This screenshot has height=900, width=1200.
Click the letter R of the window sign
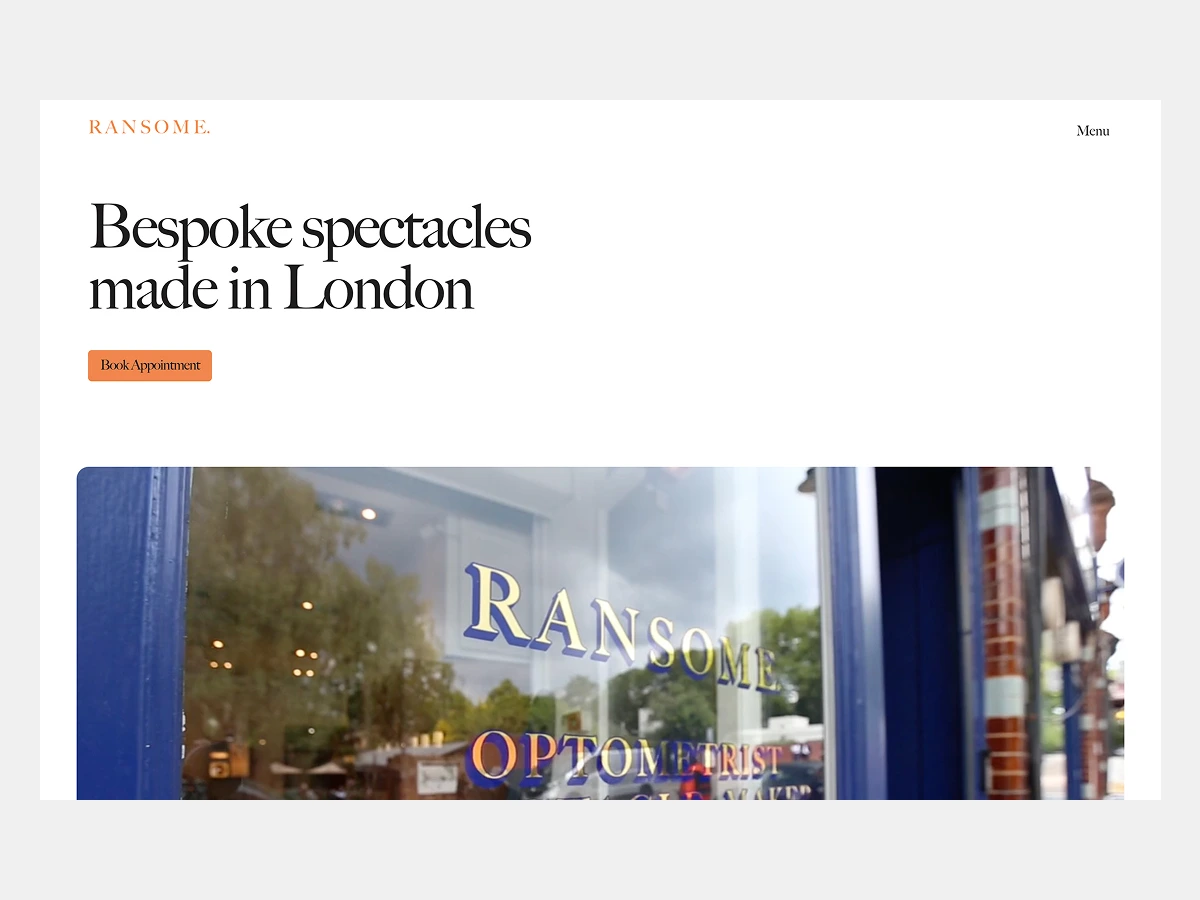496,603
